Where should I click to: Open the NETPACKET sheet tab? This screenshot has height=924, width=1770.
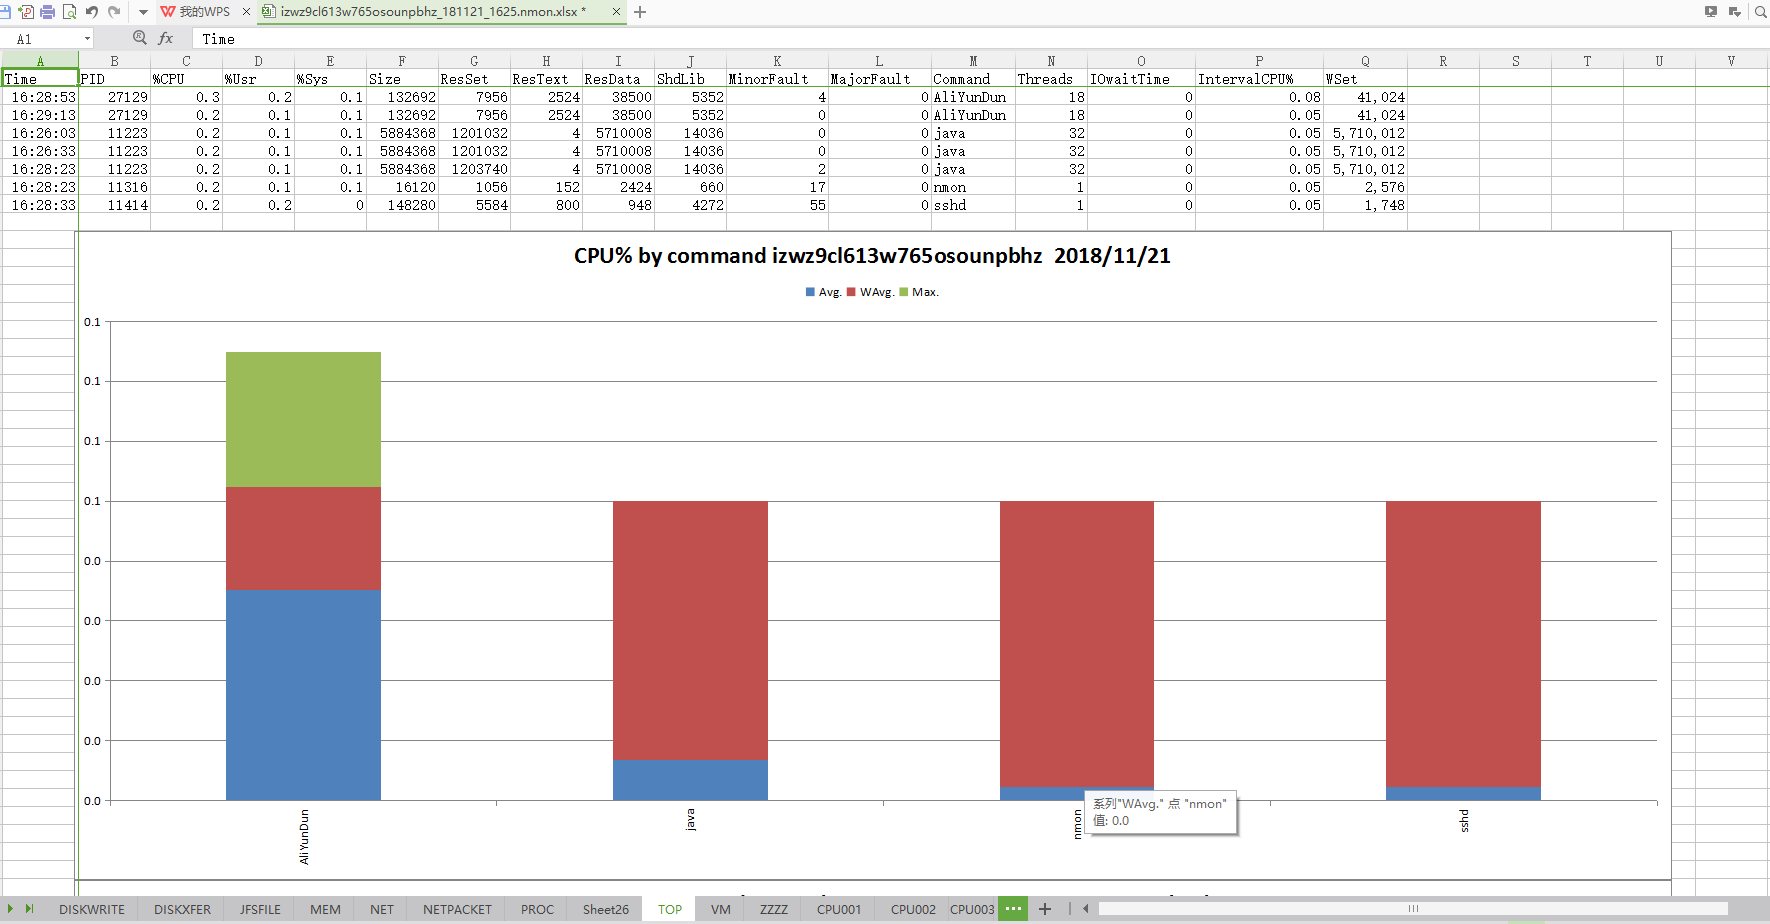(457, 910)
